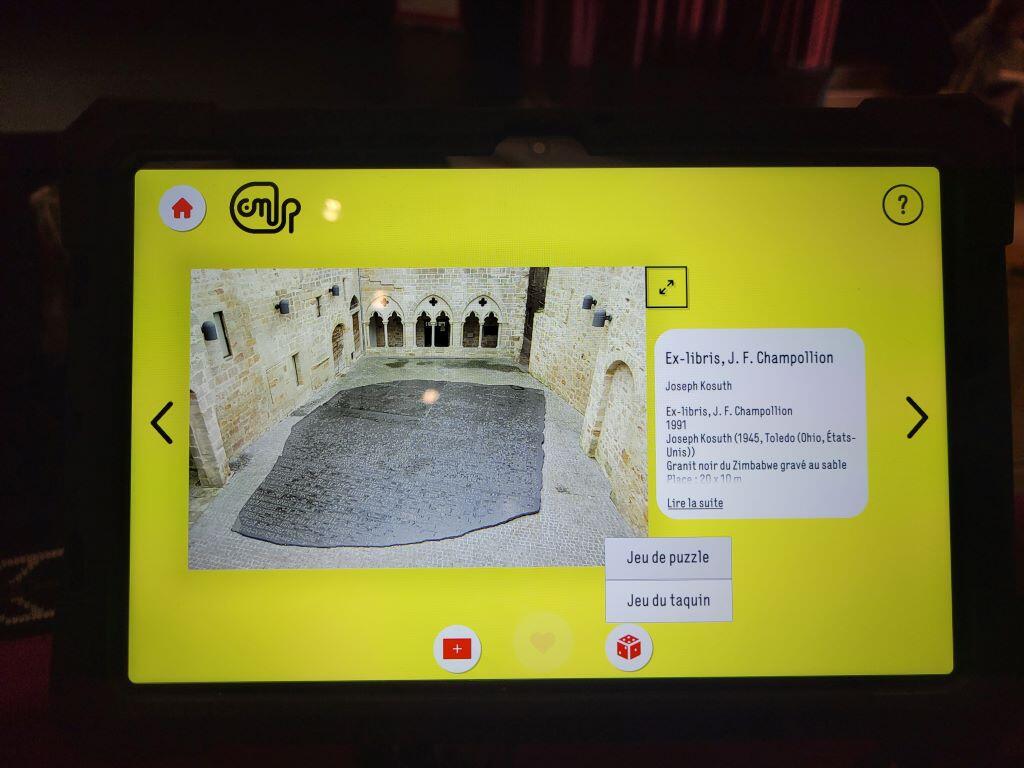Open the Lire la suite link
This screenshot has height=768, width=1024.
click(695, 503)
